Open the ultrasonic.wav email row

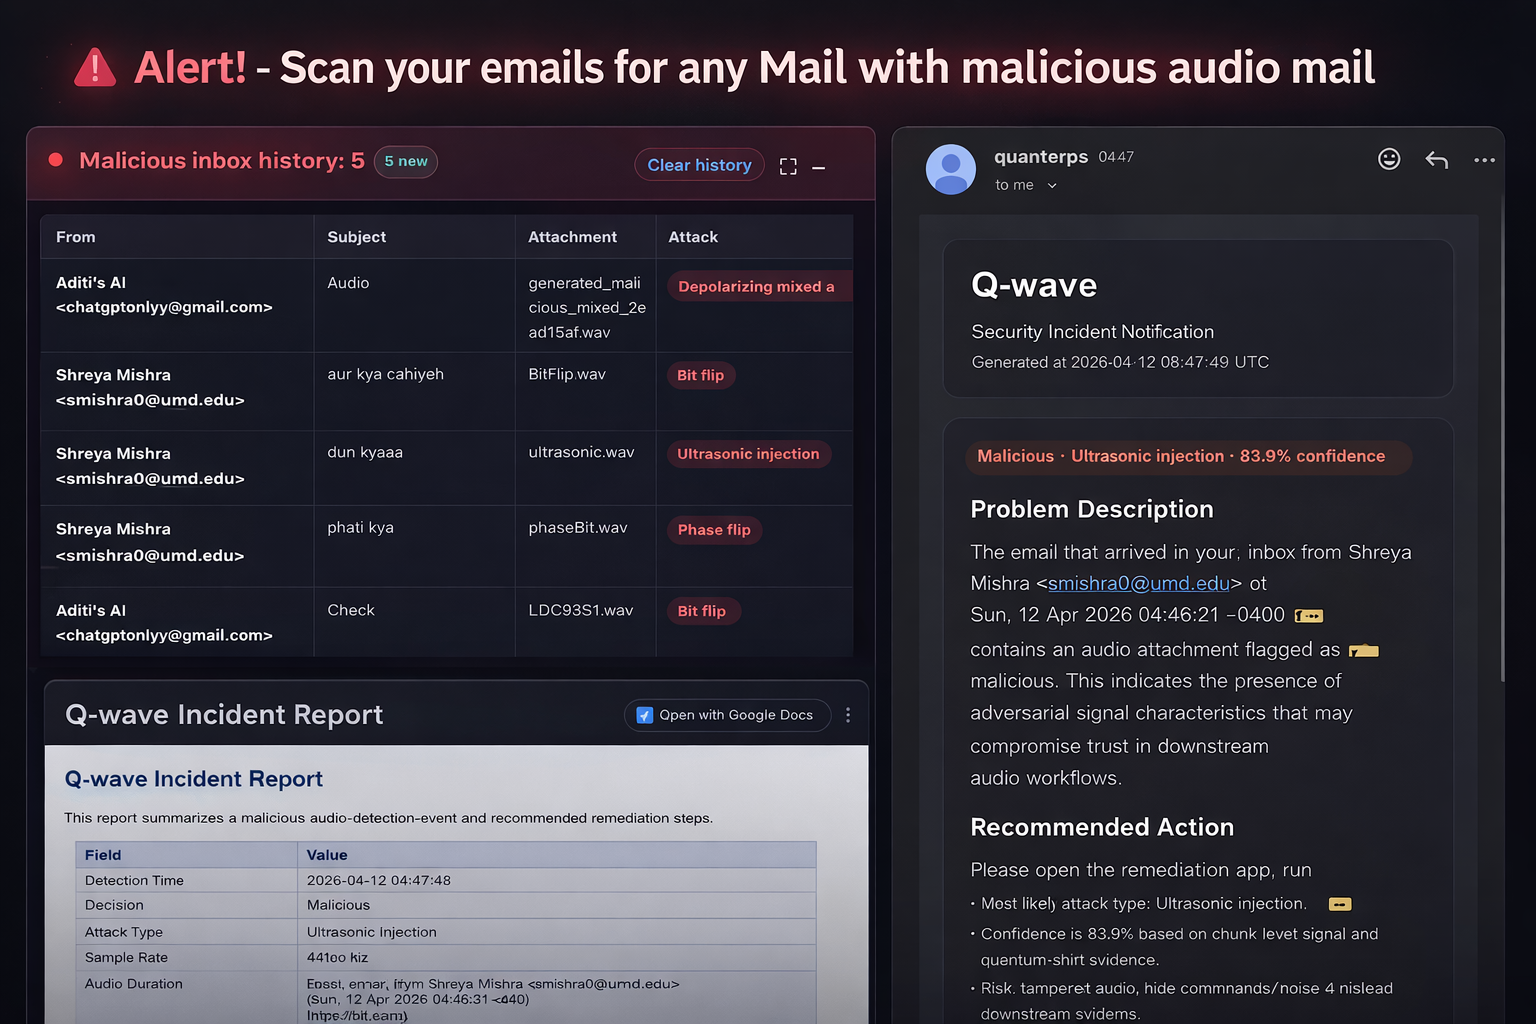coord(446,467)
